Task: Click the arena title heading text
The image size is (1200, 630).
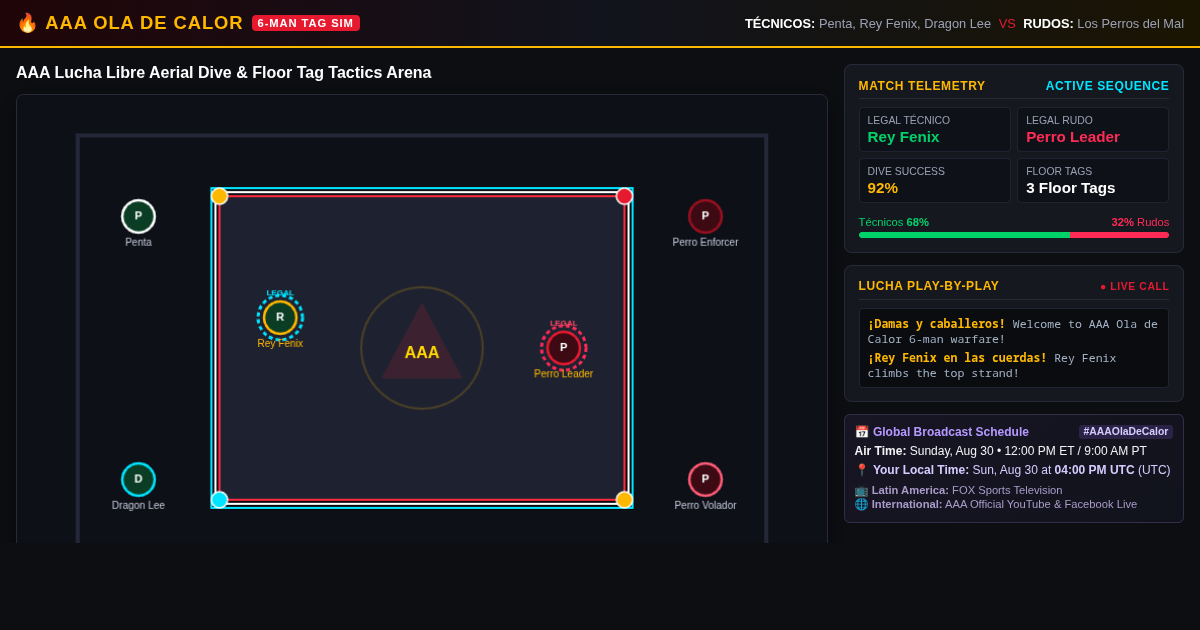Action: (224, 73)
